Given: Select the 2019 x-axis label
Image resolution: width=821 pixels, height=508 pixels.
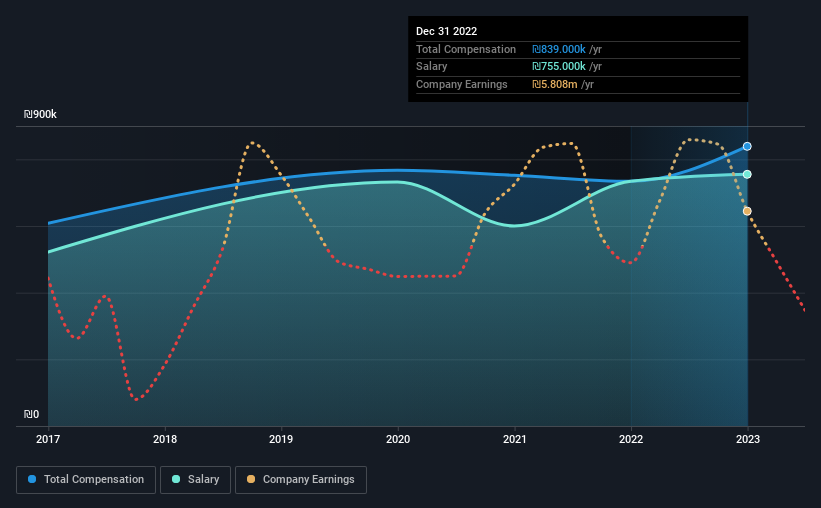Looking at the screenshot, I should 281,439.
